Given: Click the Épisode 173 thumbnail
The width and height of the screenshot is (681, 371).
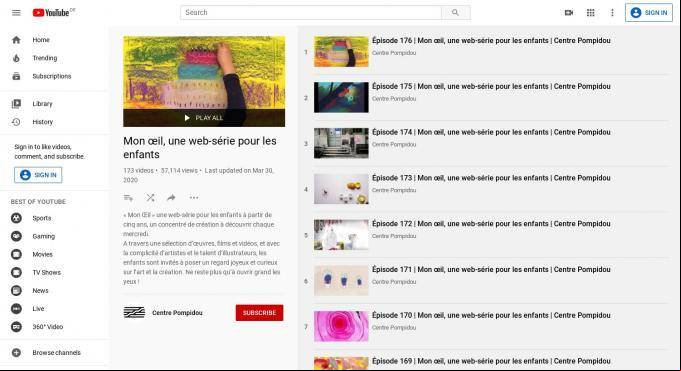Looking at the screenshot, I should click(341, 189).
